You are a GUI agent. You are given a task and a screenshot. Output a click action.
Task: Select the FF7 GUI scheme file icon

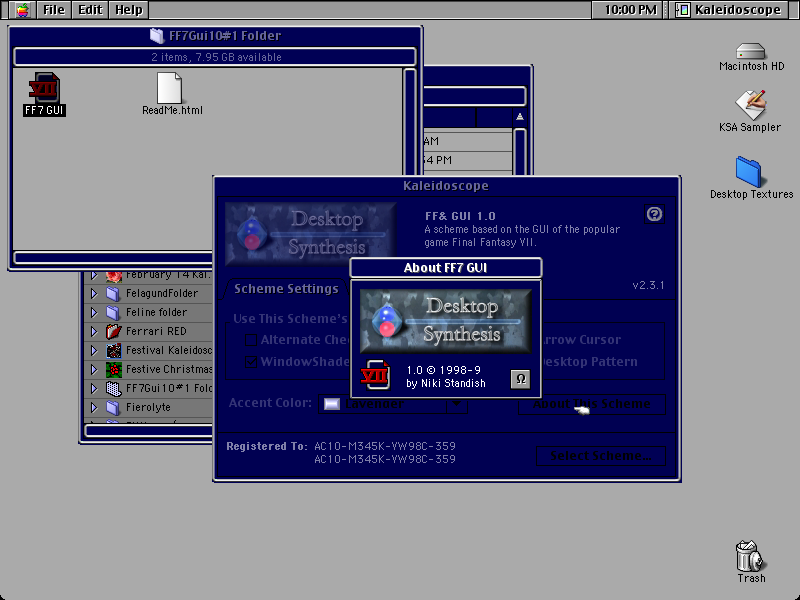(44, 88)
